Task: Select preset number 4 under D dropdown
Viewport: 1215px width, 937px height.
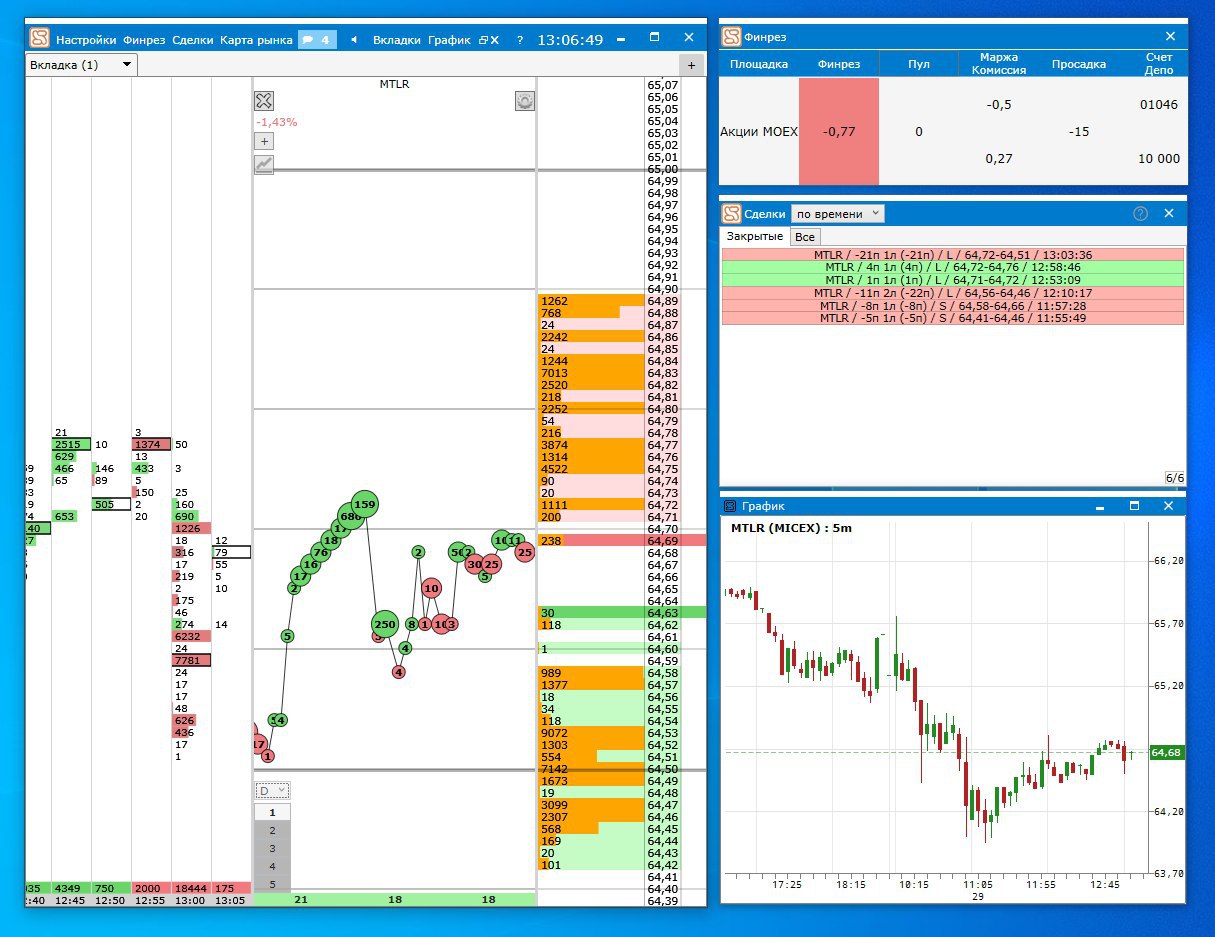Action: [x=272, y=867]
